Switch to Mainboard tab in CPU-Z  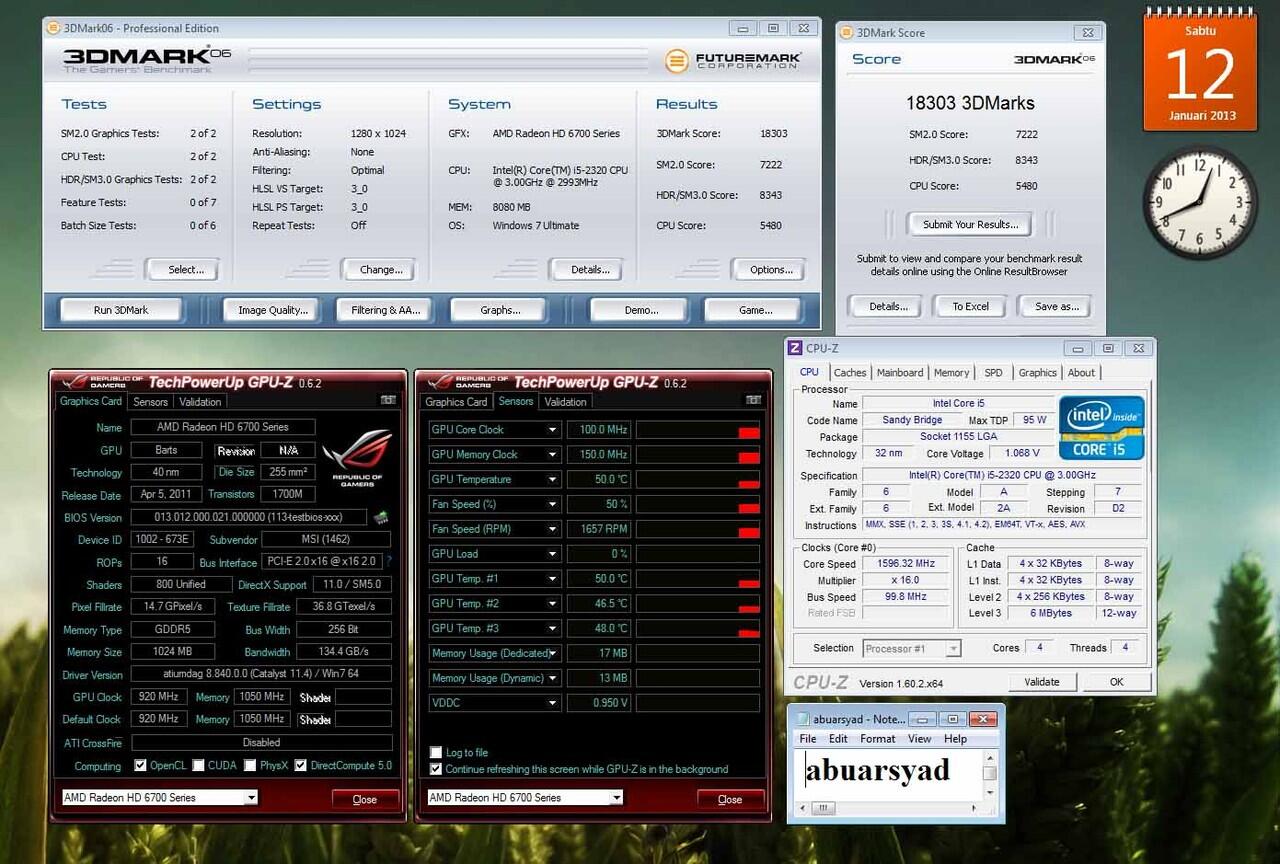(900, 373)
